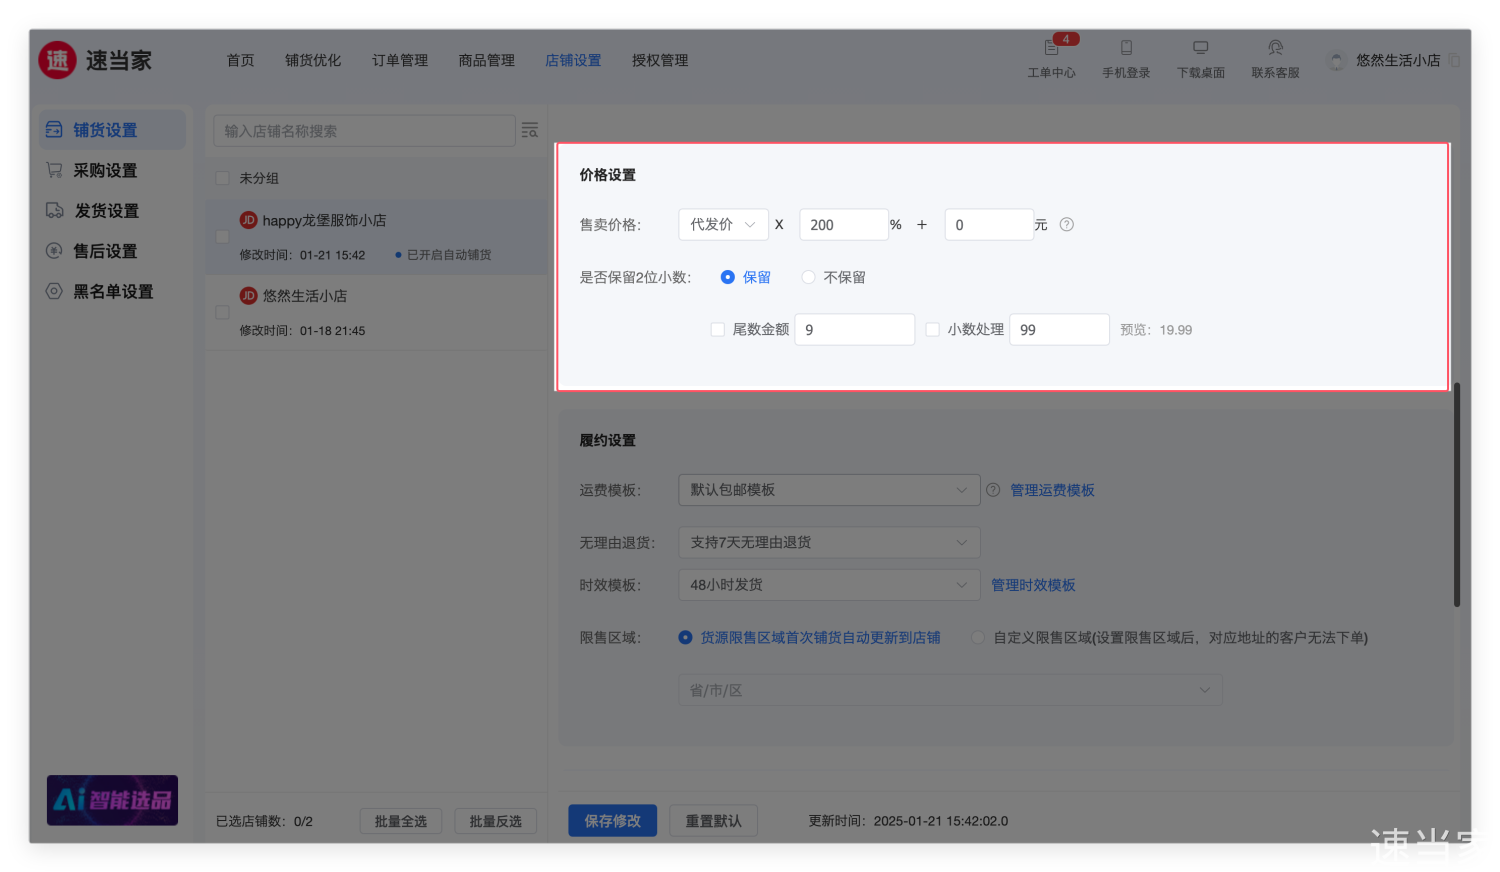Screen dimensions: 1500x872
Task: Open 联系客服 customer service icon
Action: coord(1275,48)
